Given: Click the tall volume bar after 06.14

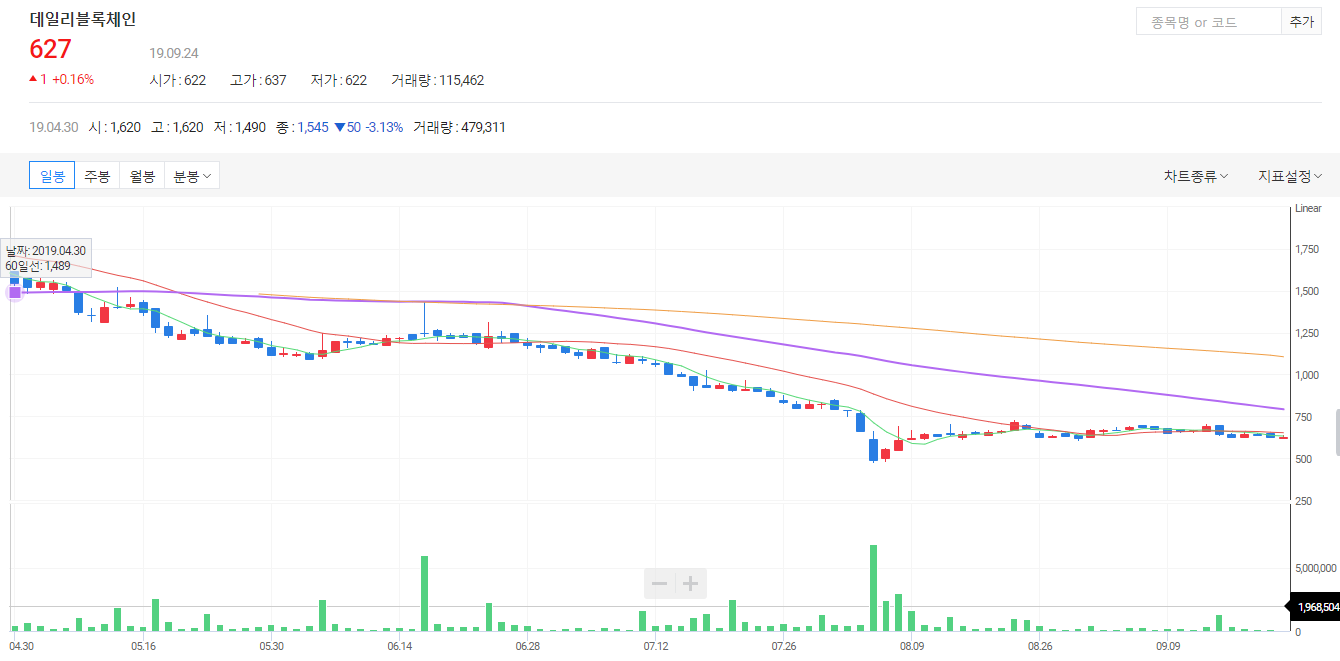Looking at the screenshot, I should (424, 593).
